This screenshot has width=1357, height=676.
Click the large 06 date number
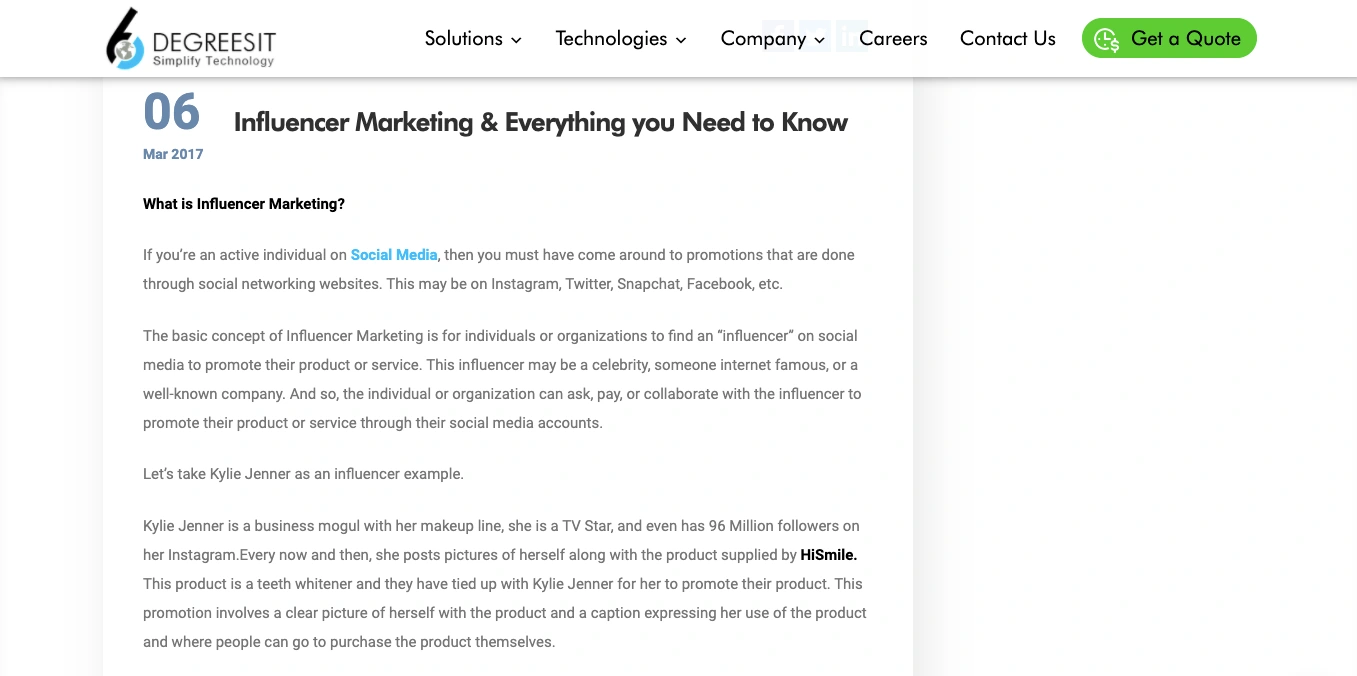point(172,112)
